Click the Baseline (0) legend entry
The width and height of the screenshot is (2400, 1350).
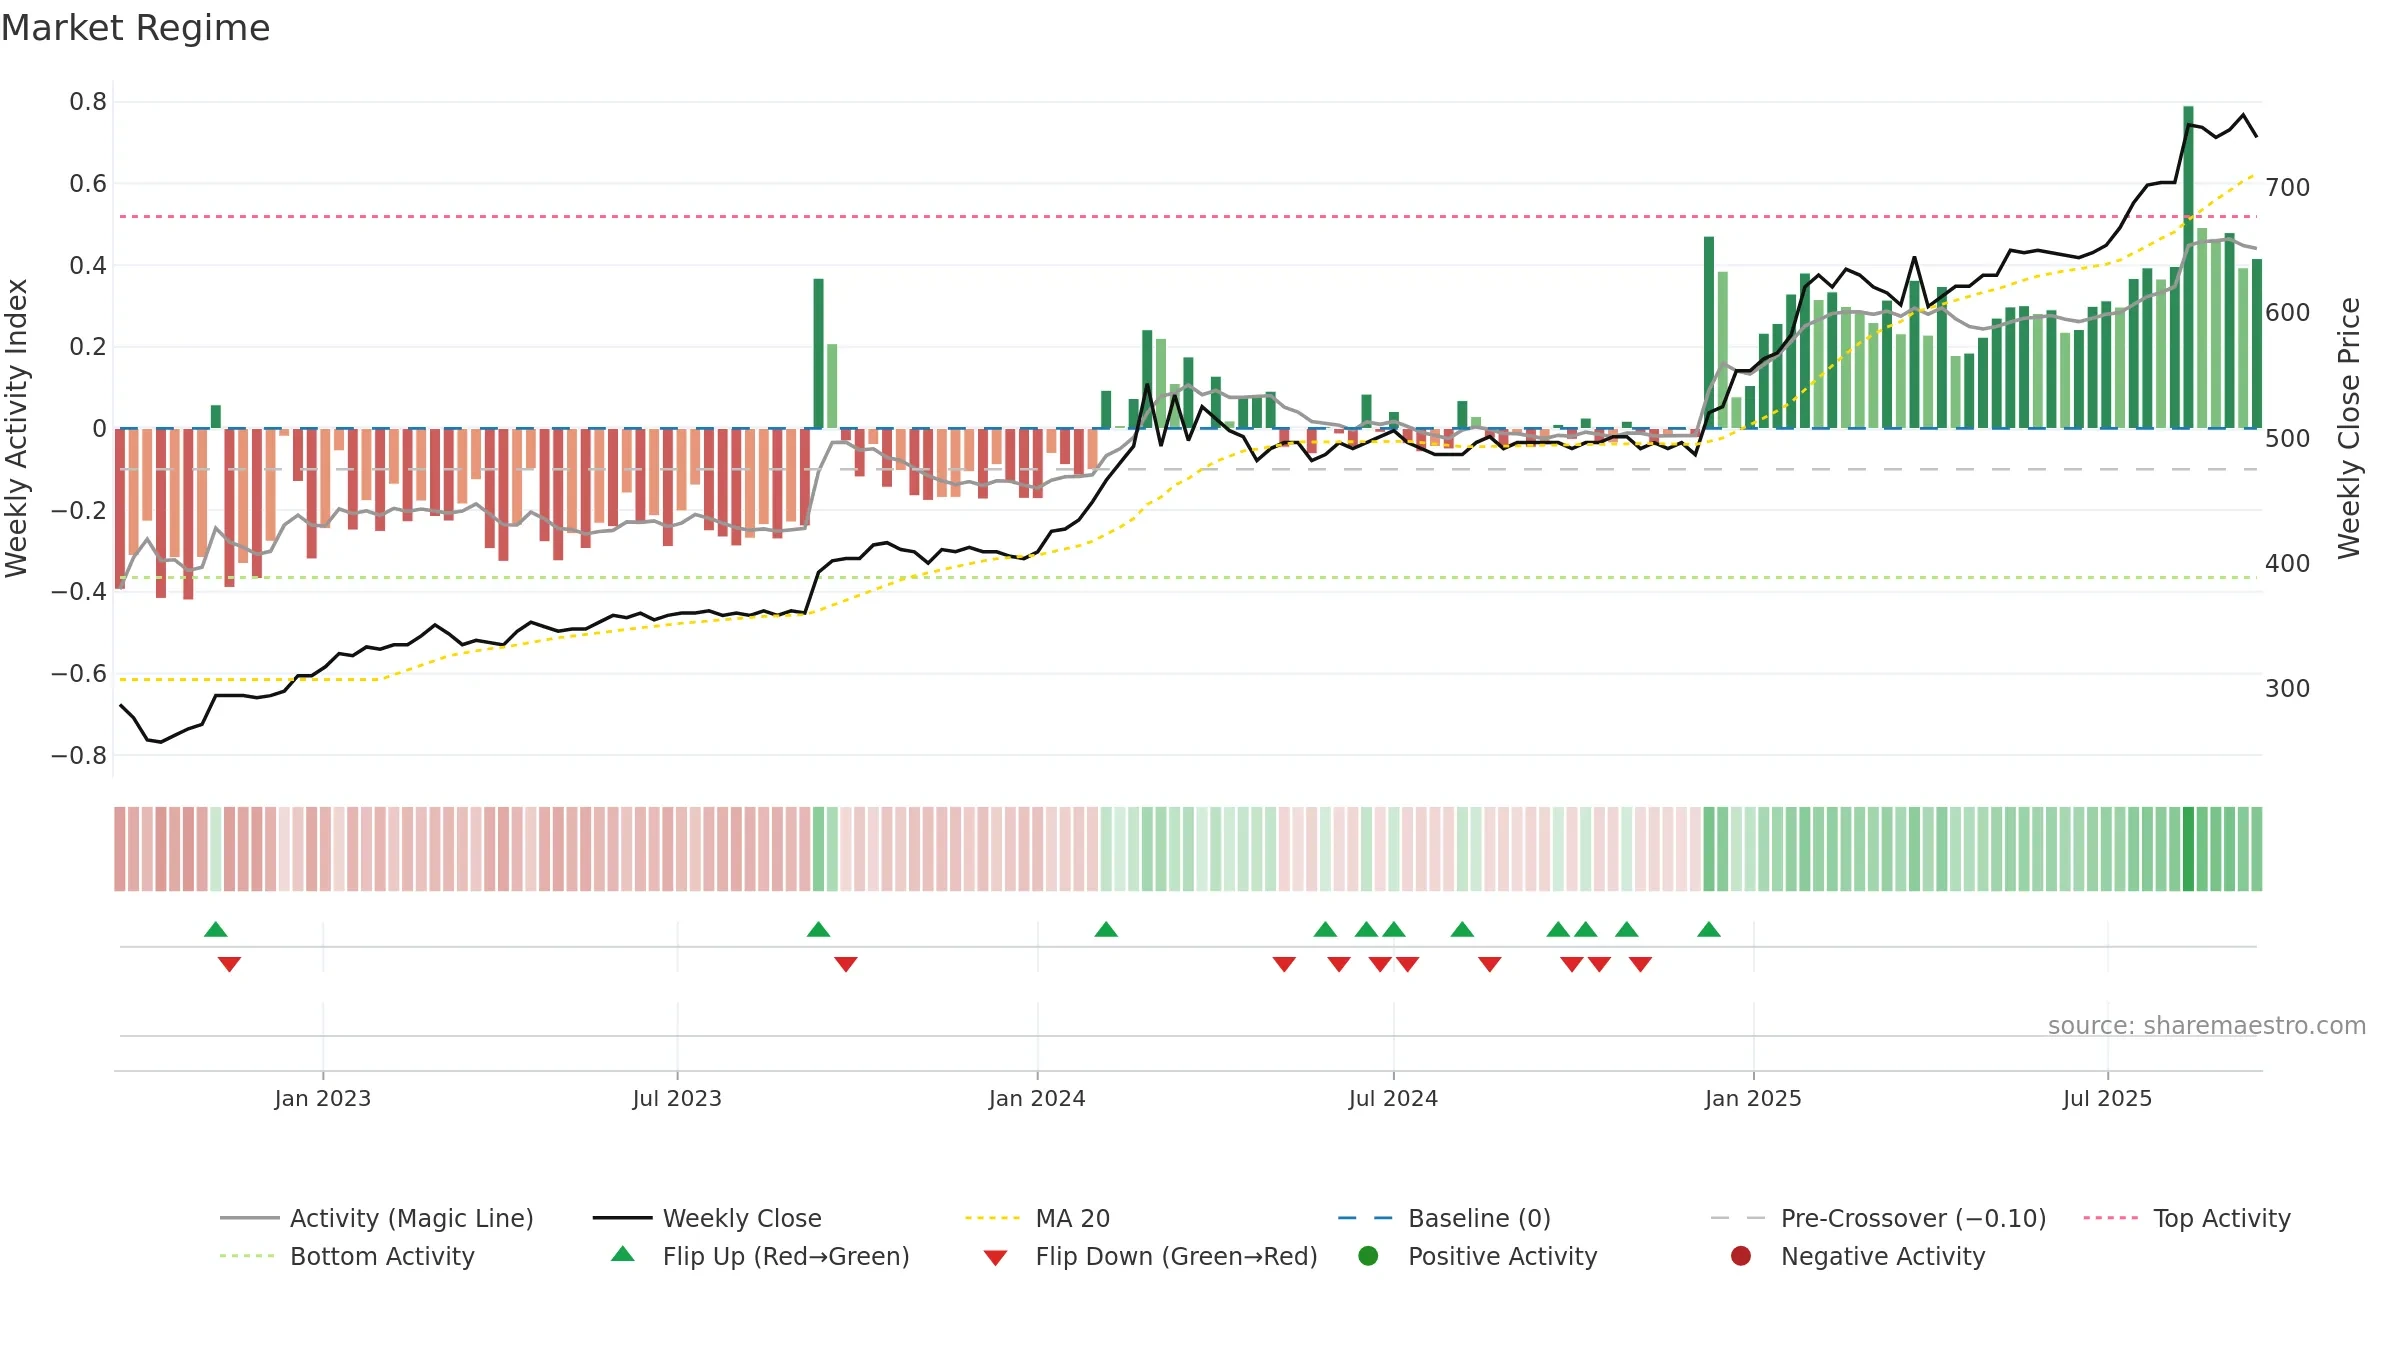pos(1444,1218)
